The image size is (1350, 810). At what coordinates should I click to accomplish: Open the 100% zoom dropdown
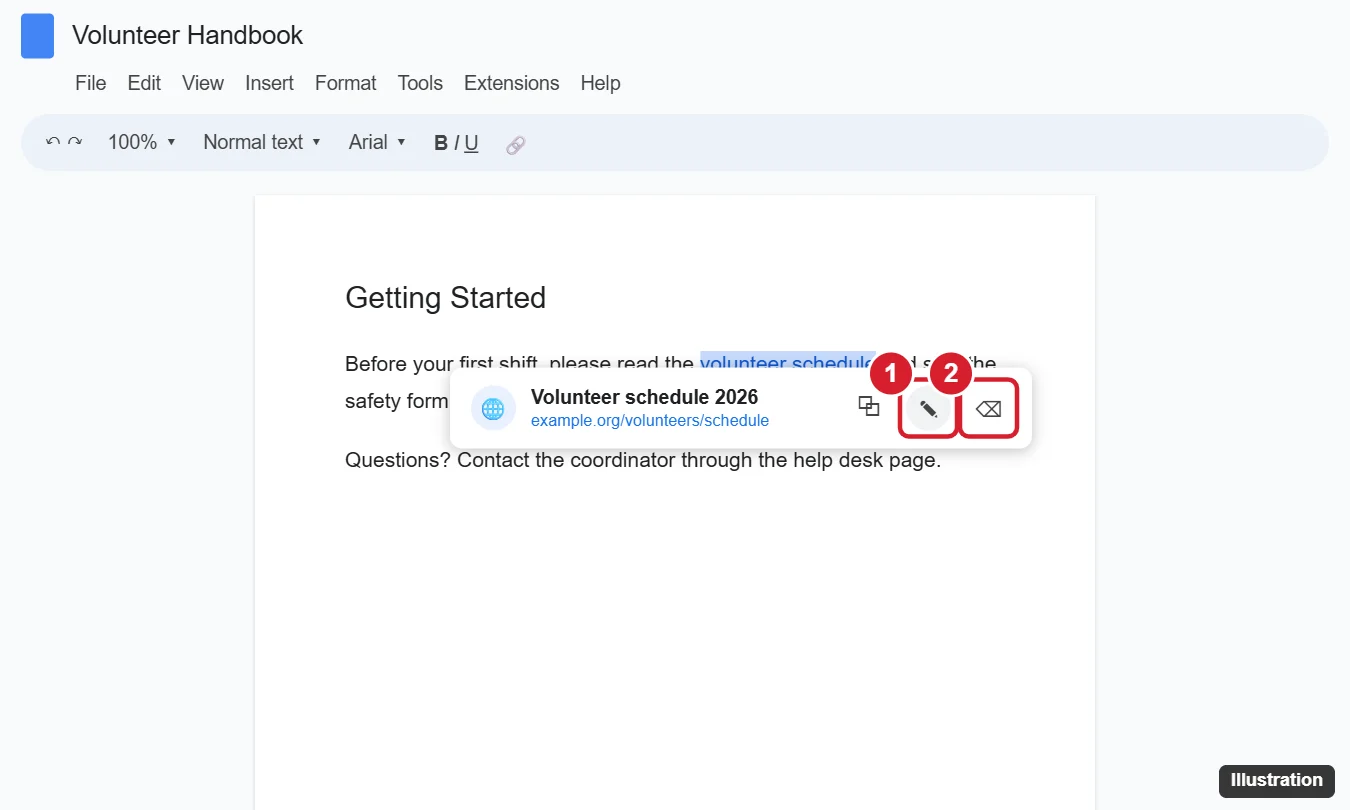[142, 142]
